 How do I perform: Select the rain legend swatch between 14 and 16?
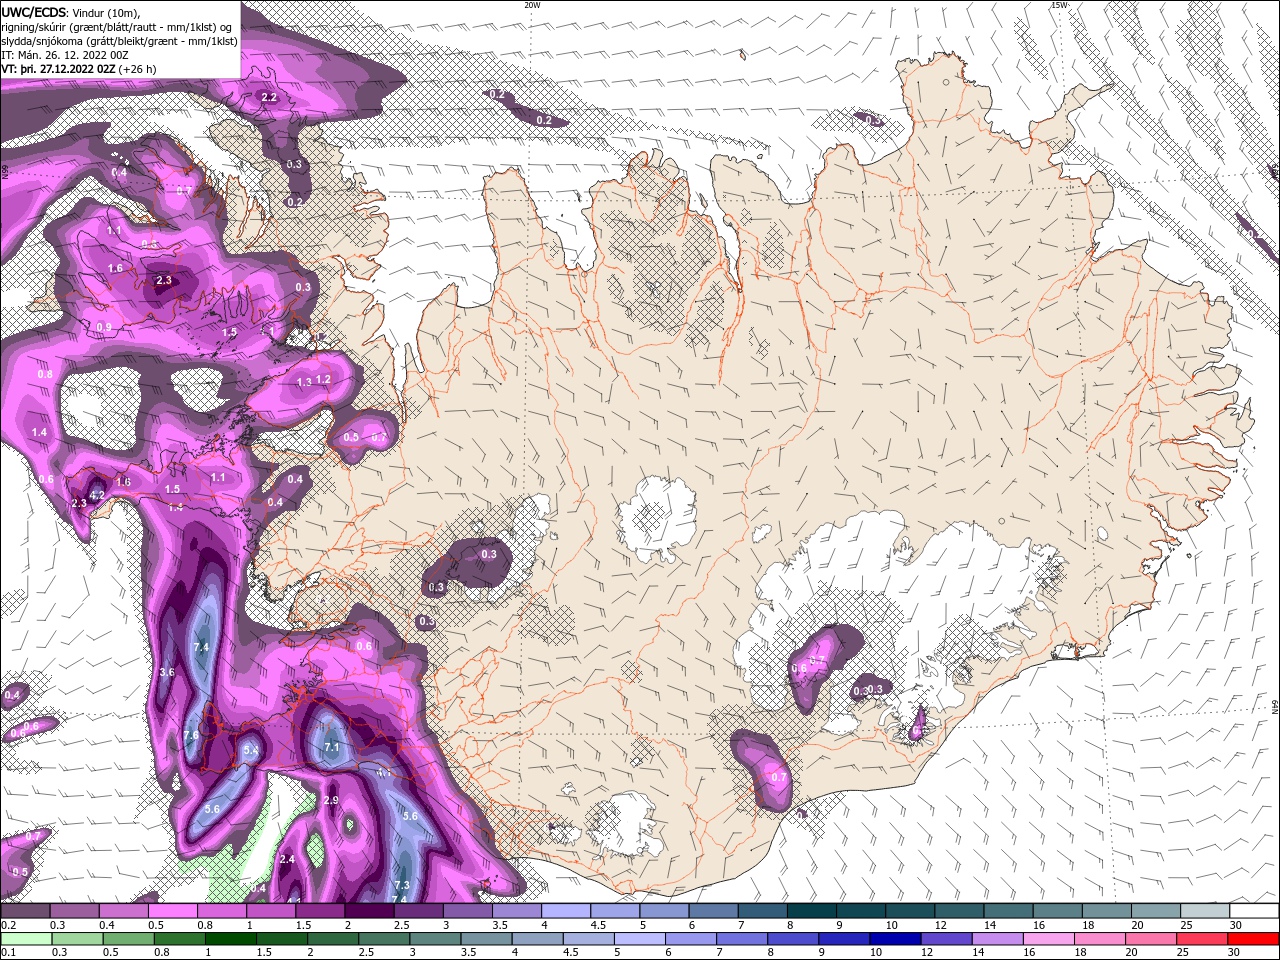998,938
